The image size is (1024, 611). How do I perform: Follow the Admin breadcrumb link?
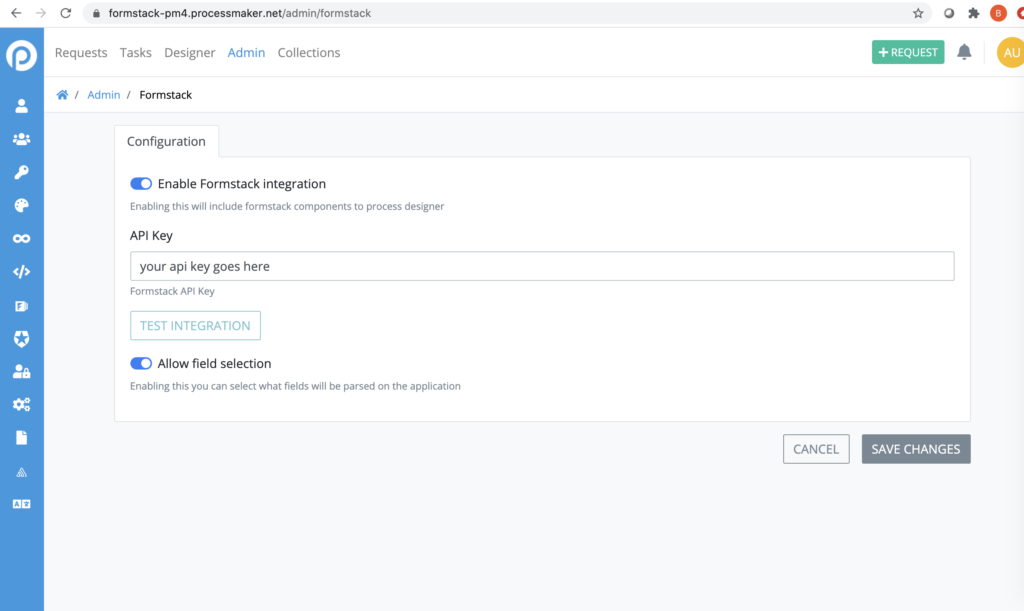click(x=104, y=95)
